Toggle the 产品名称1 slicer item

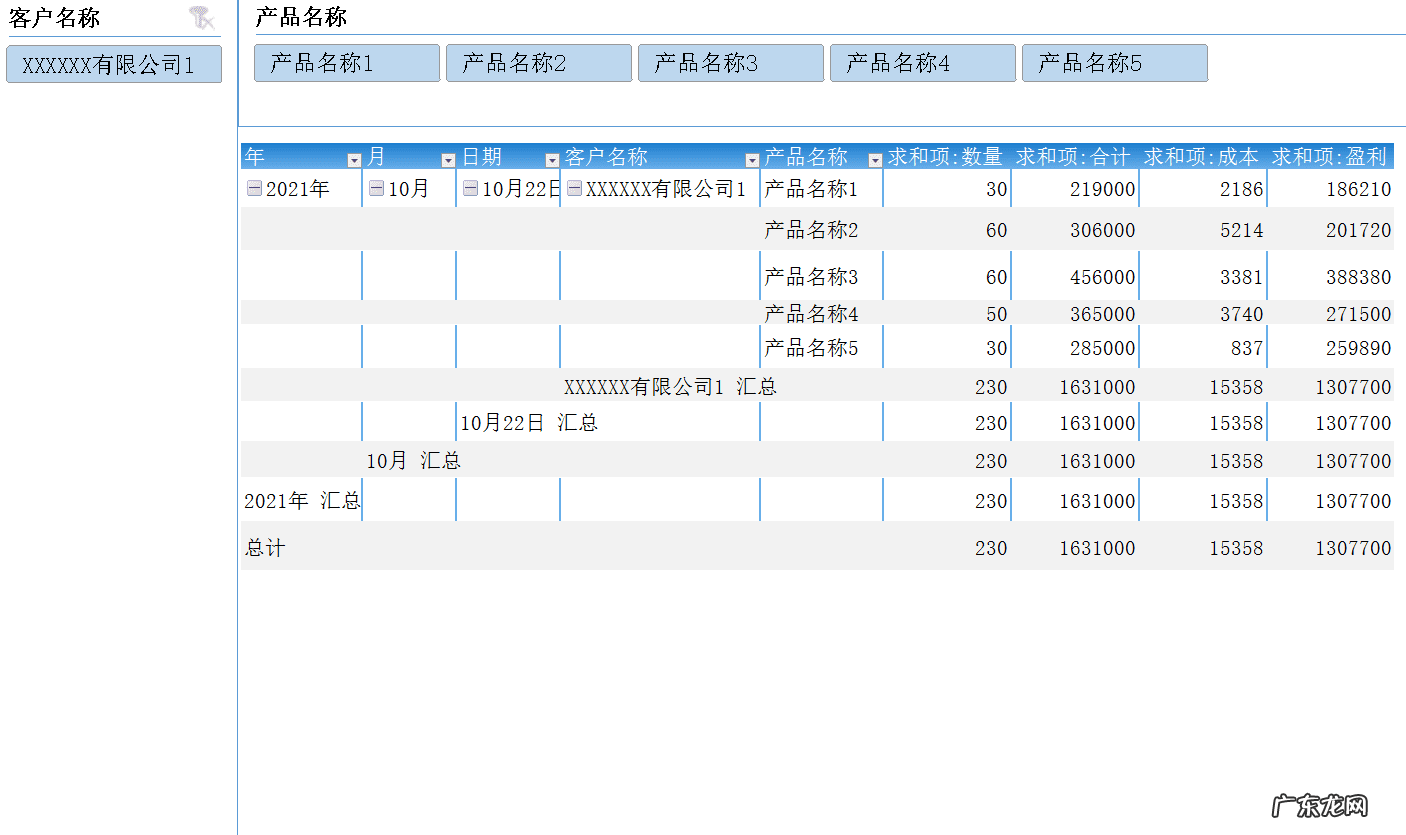[x=346, y=62]
